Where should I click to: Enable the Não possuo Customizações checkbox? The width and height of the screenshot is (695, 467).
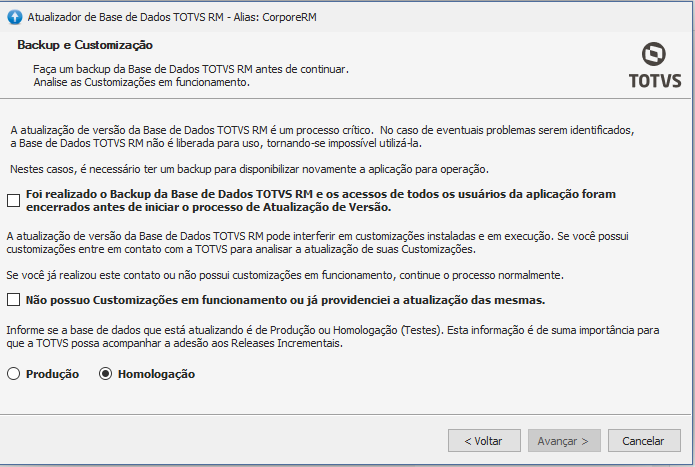[14, 300]
